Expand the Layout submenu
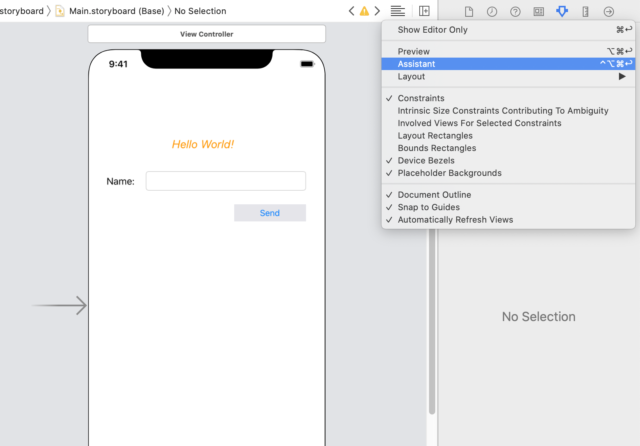 pyautogui.click(x=508, y=77)
